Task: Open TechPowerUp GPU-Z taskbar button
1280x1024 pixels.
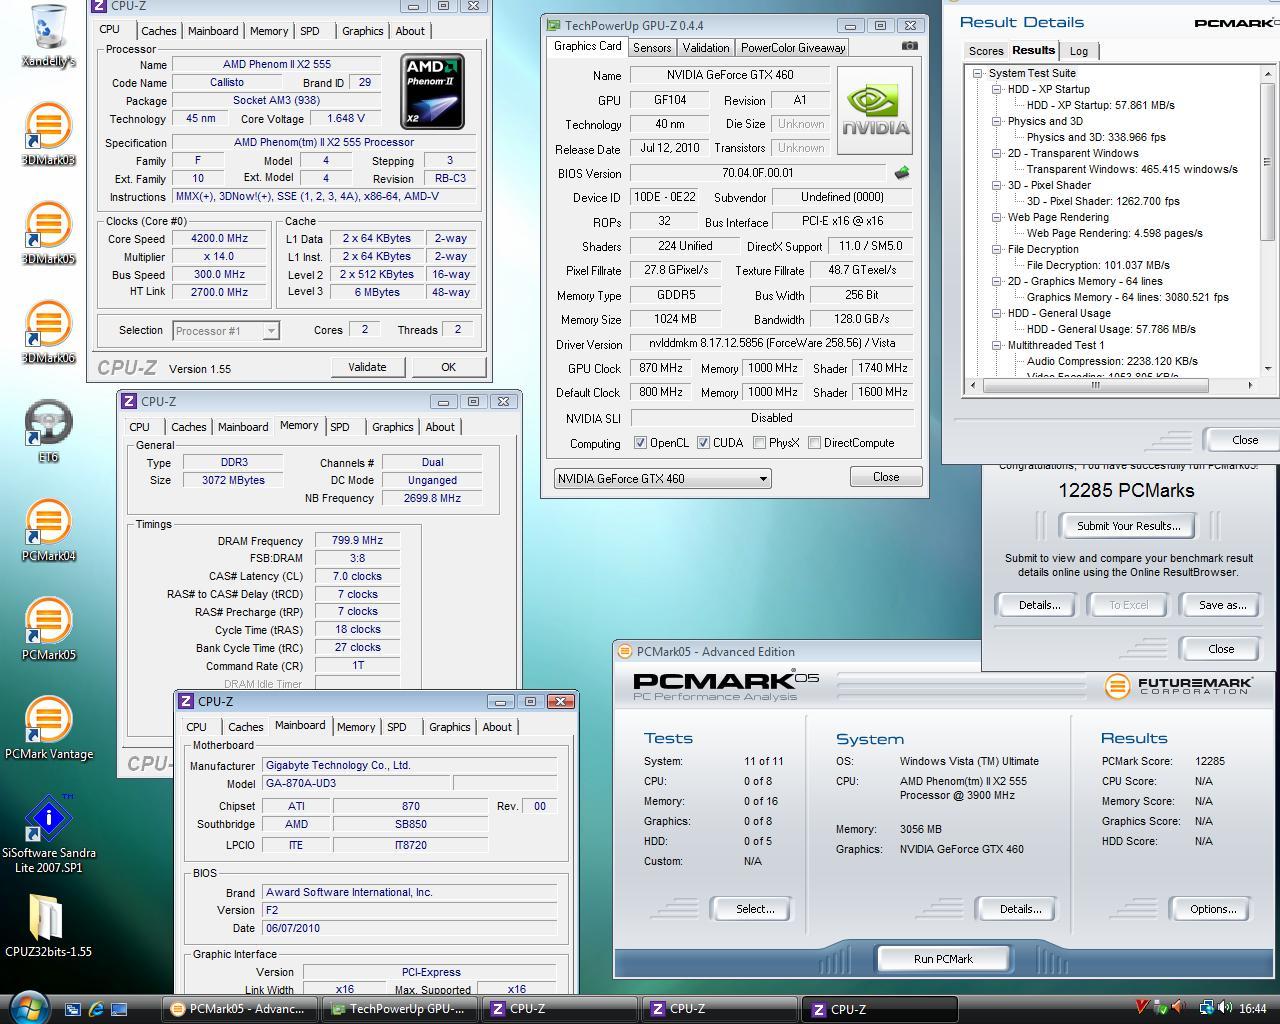Action: coord(399,1009)
